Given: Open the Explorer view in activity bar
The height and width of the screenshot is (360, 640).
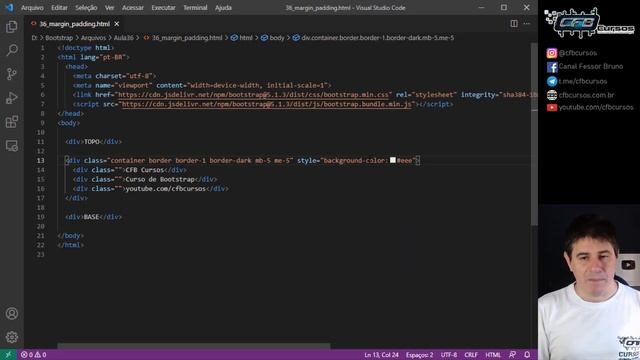Looking at the screenshot, I should (12, 27).
